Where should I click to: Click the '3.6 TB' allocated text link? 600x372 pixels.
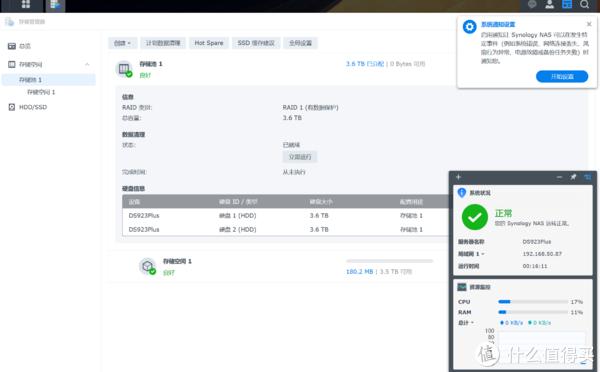(x=365, y=64)
